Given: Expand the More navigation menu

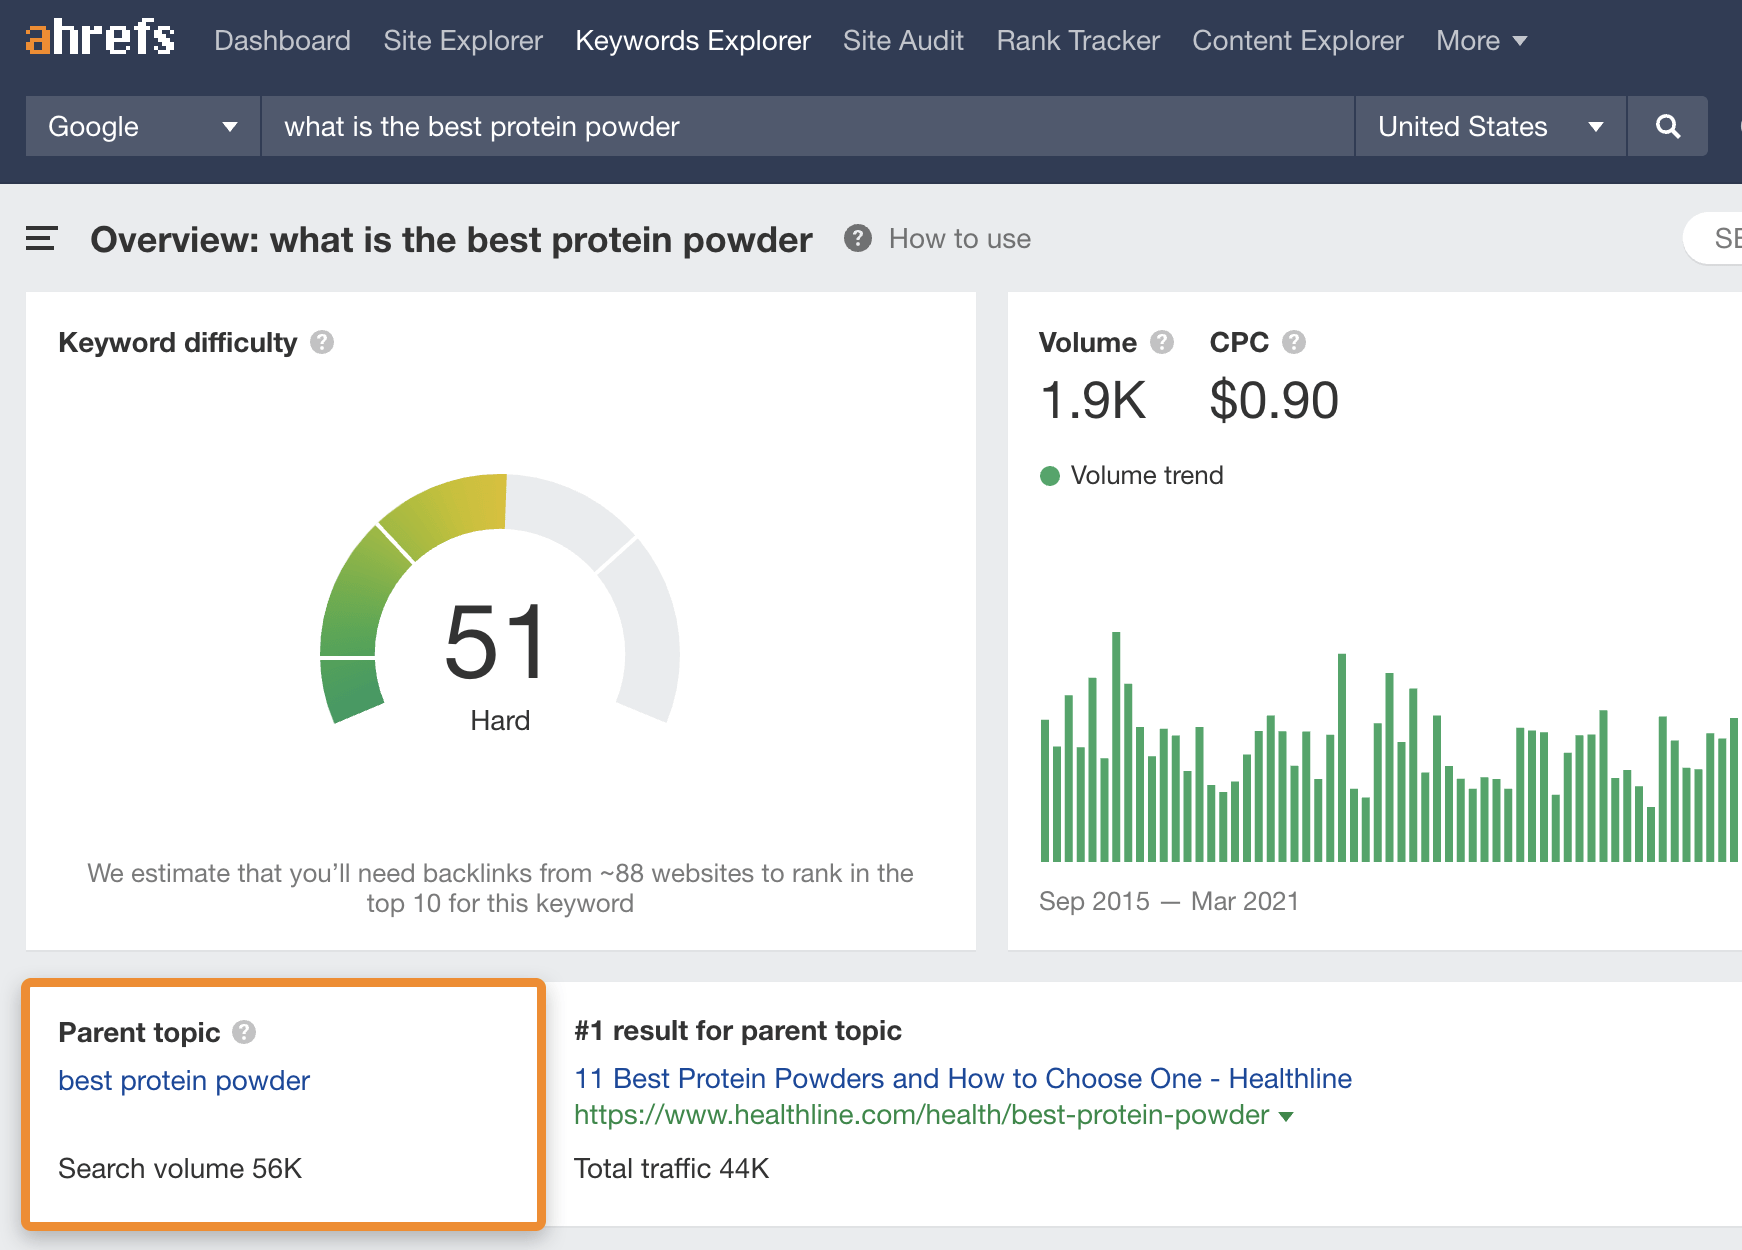Looking at the screenshot, I should (1481, 41).
